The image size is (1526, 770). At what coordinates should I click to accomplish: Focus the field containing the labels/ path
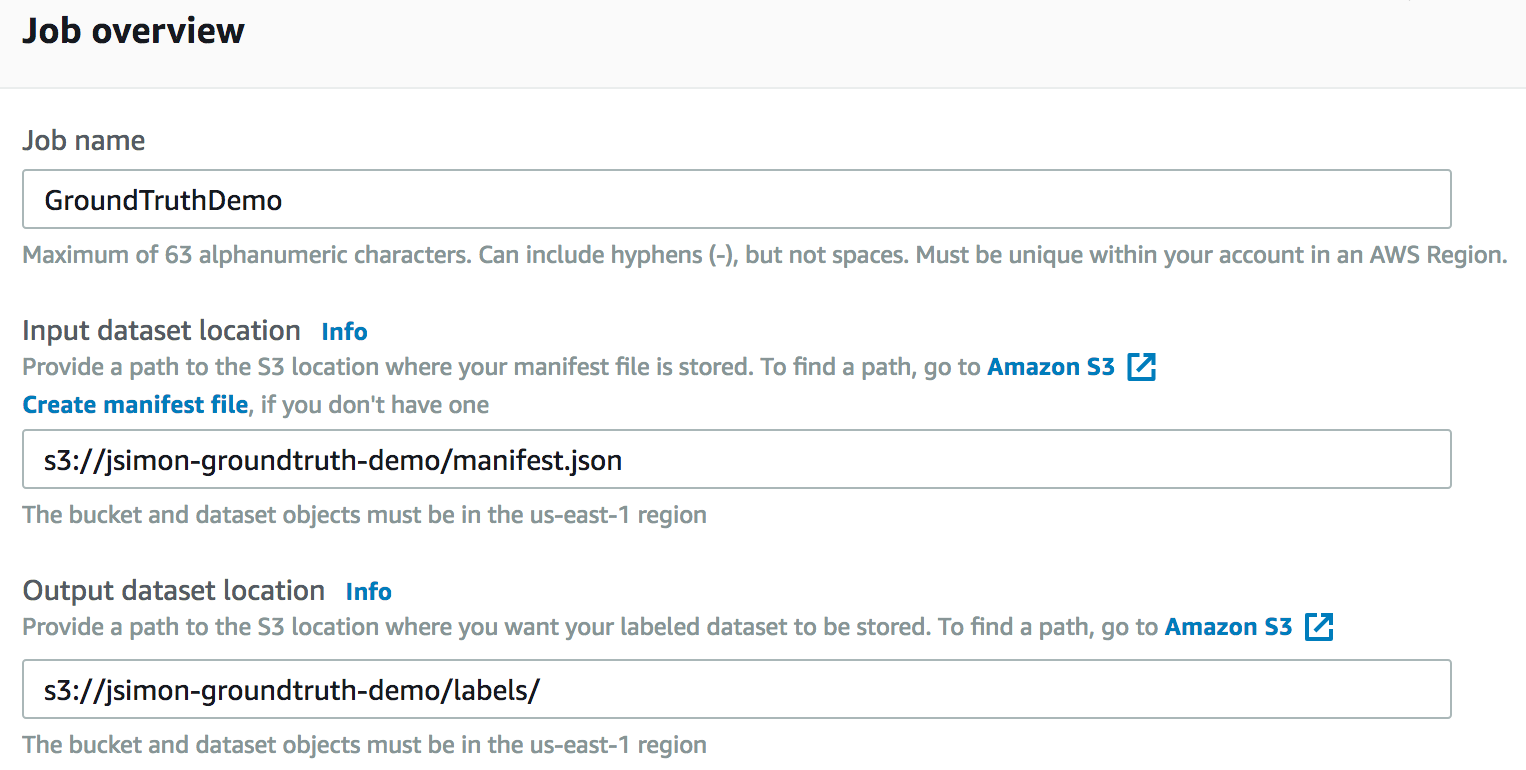click(x=736, y=689)
